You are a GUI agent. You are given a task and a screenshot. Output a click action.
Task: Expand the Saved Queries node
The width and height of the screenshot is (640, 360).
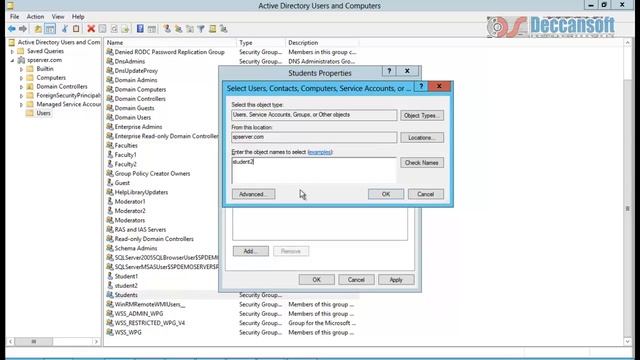click(x=12, y=51)
